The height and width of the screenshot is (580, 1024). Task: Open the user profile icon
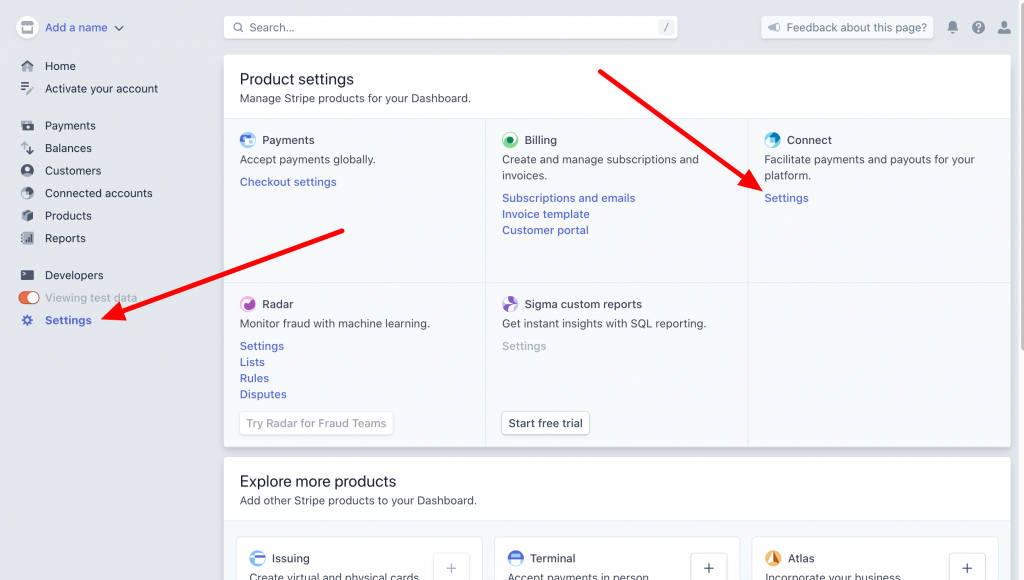[1004, 27]
